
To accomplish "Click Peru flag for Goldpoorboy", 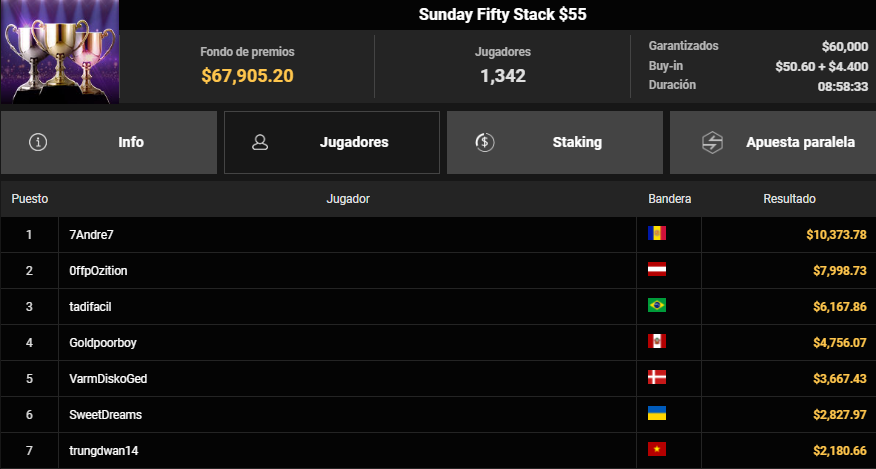I will click(x=656, y=342).
